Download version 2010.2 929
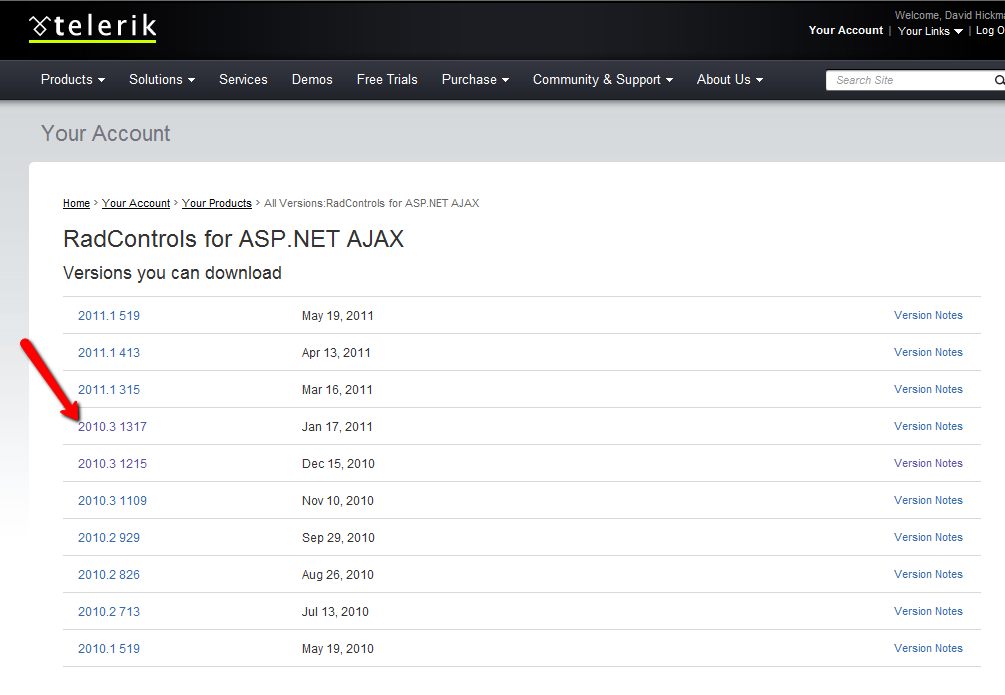 [x=109, y=538]
